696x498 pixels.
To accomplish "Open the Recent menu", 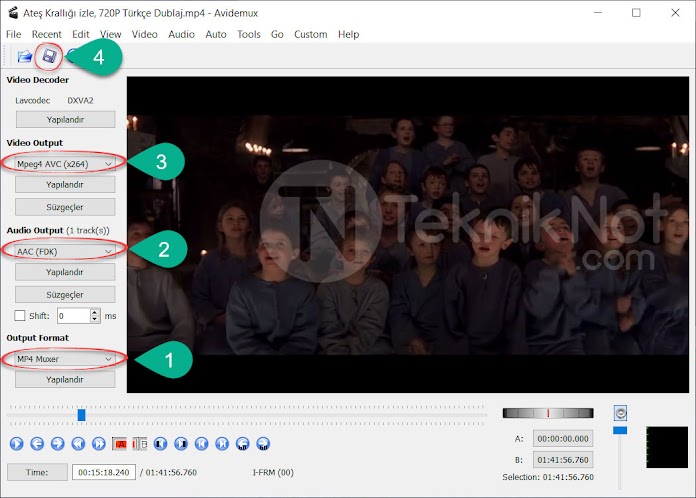I will pyautogui.click(x=47, y=34).
